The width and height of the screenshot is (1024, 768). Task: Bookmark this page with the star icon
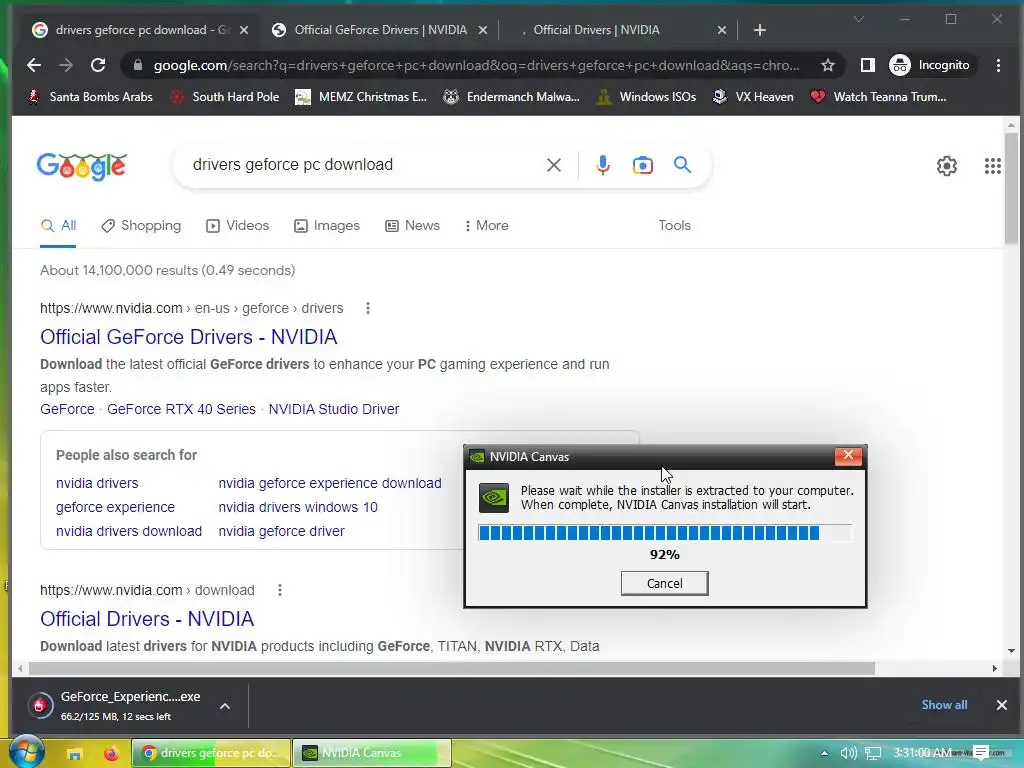click(827, 65)
